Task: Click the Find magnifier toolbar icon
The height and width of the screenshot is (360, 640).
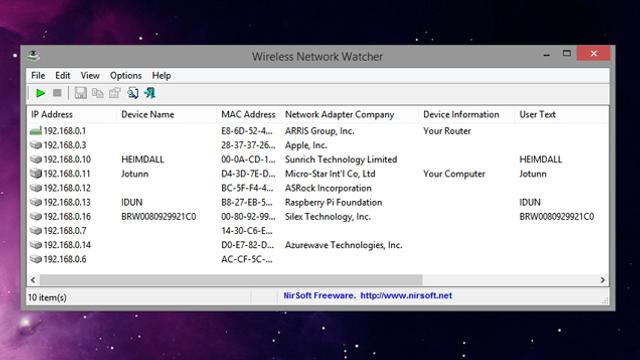Action: (x=133, y=93)
